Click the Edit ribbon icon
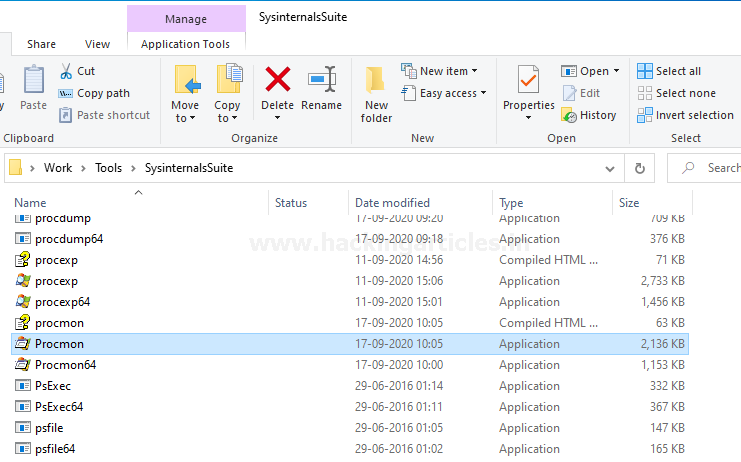The height and width of the screenshot is (462, 741). (x=569, y=93)
